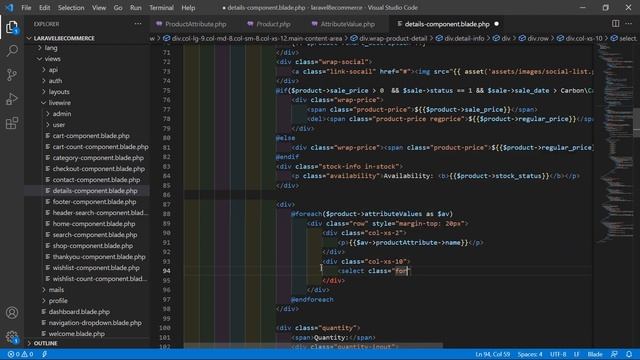This screenshot has width=640, height=360.
Task: Open the Source Control view icon
Action: (12, 75)
